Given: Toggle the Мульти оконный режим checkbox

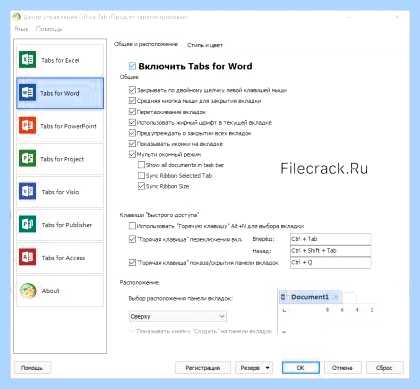Looking at the screenshot, I should coord(132,154).
